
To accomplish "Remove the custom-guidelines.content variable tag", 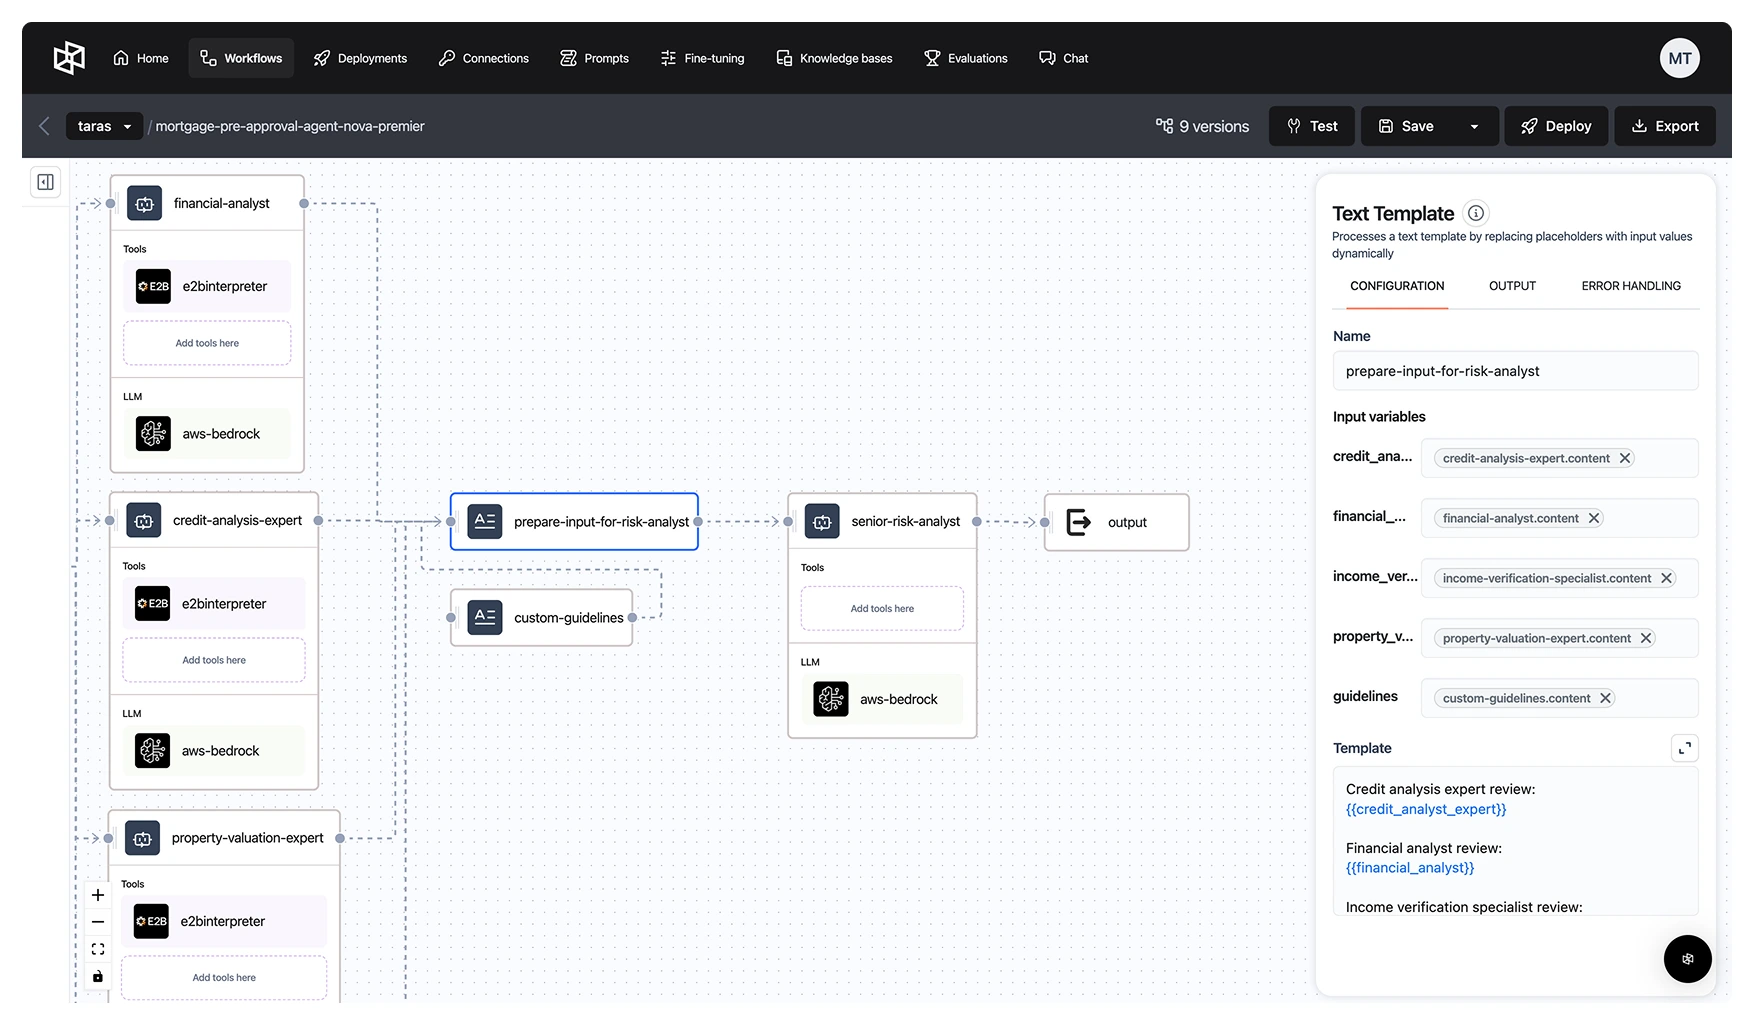I will click(x=1605, y=698).
